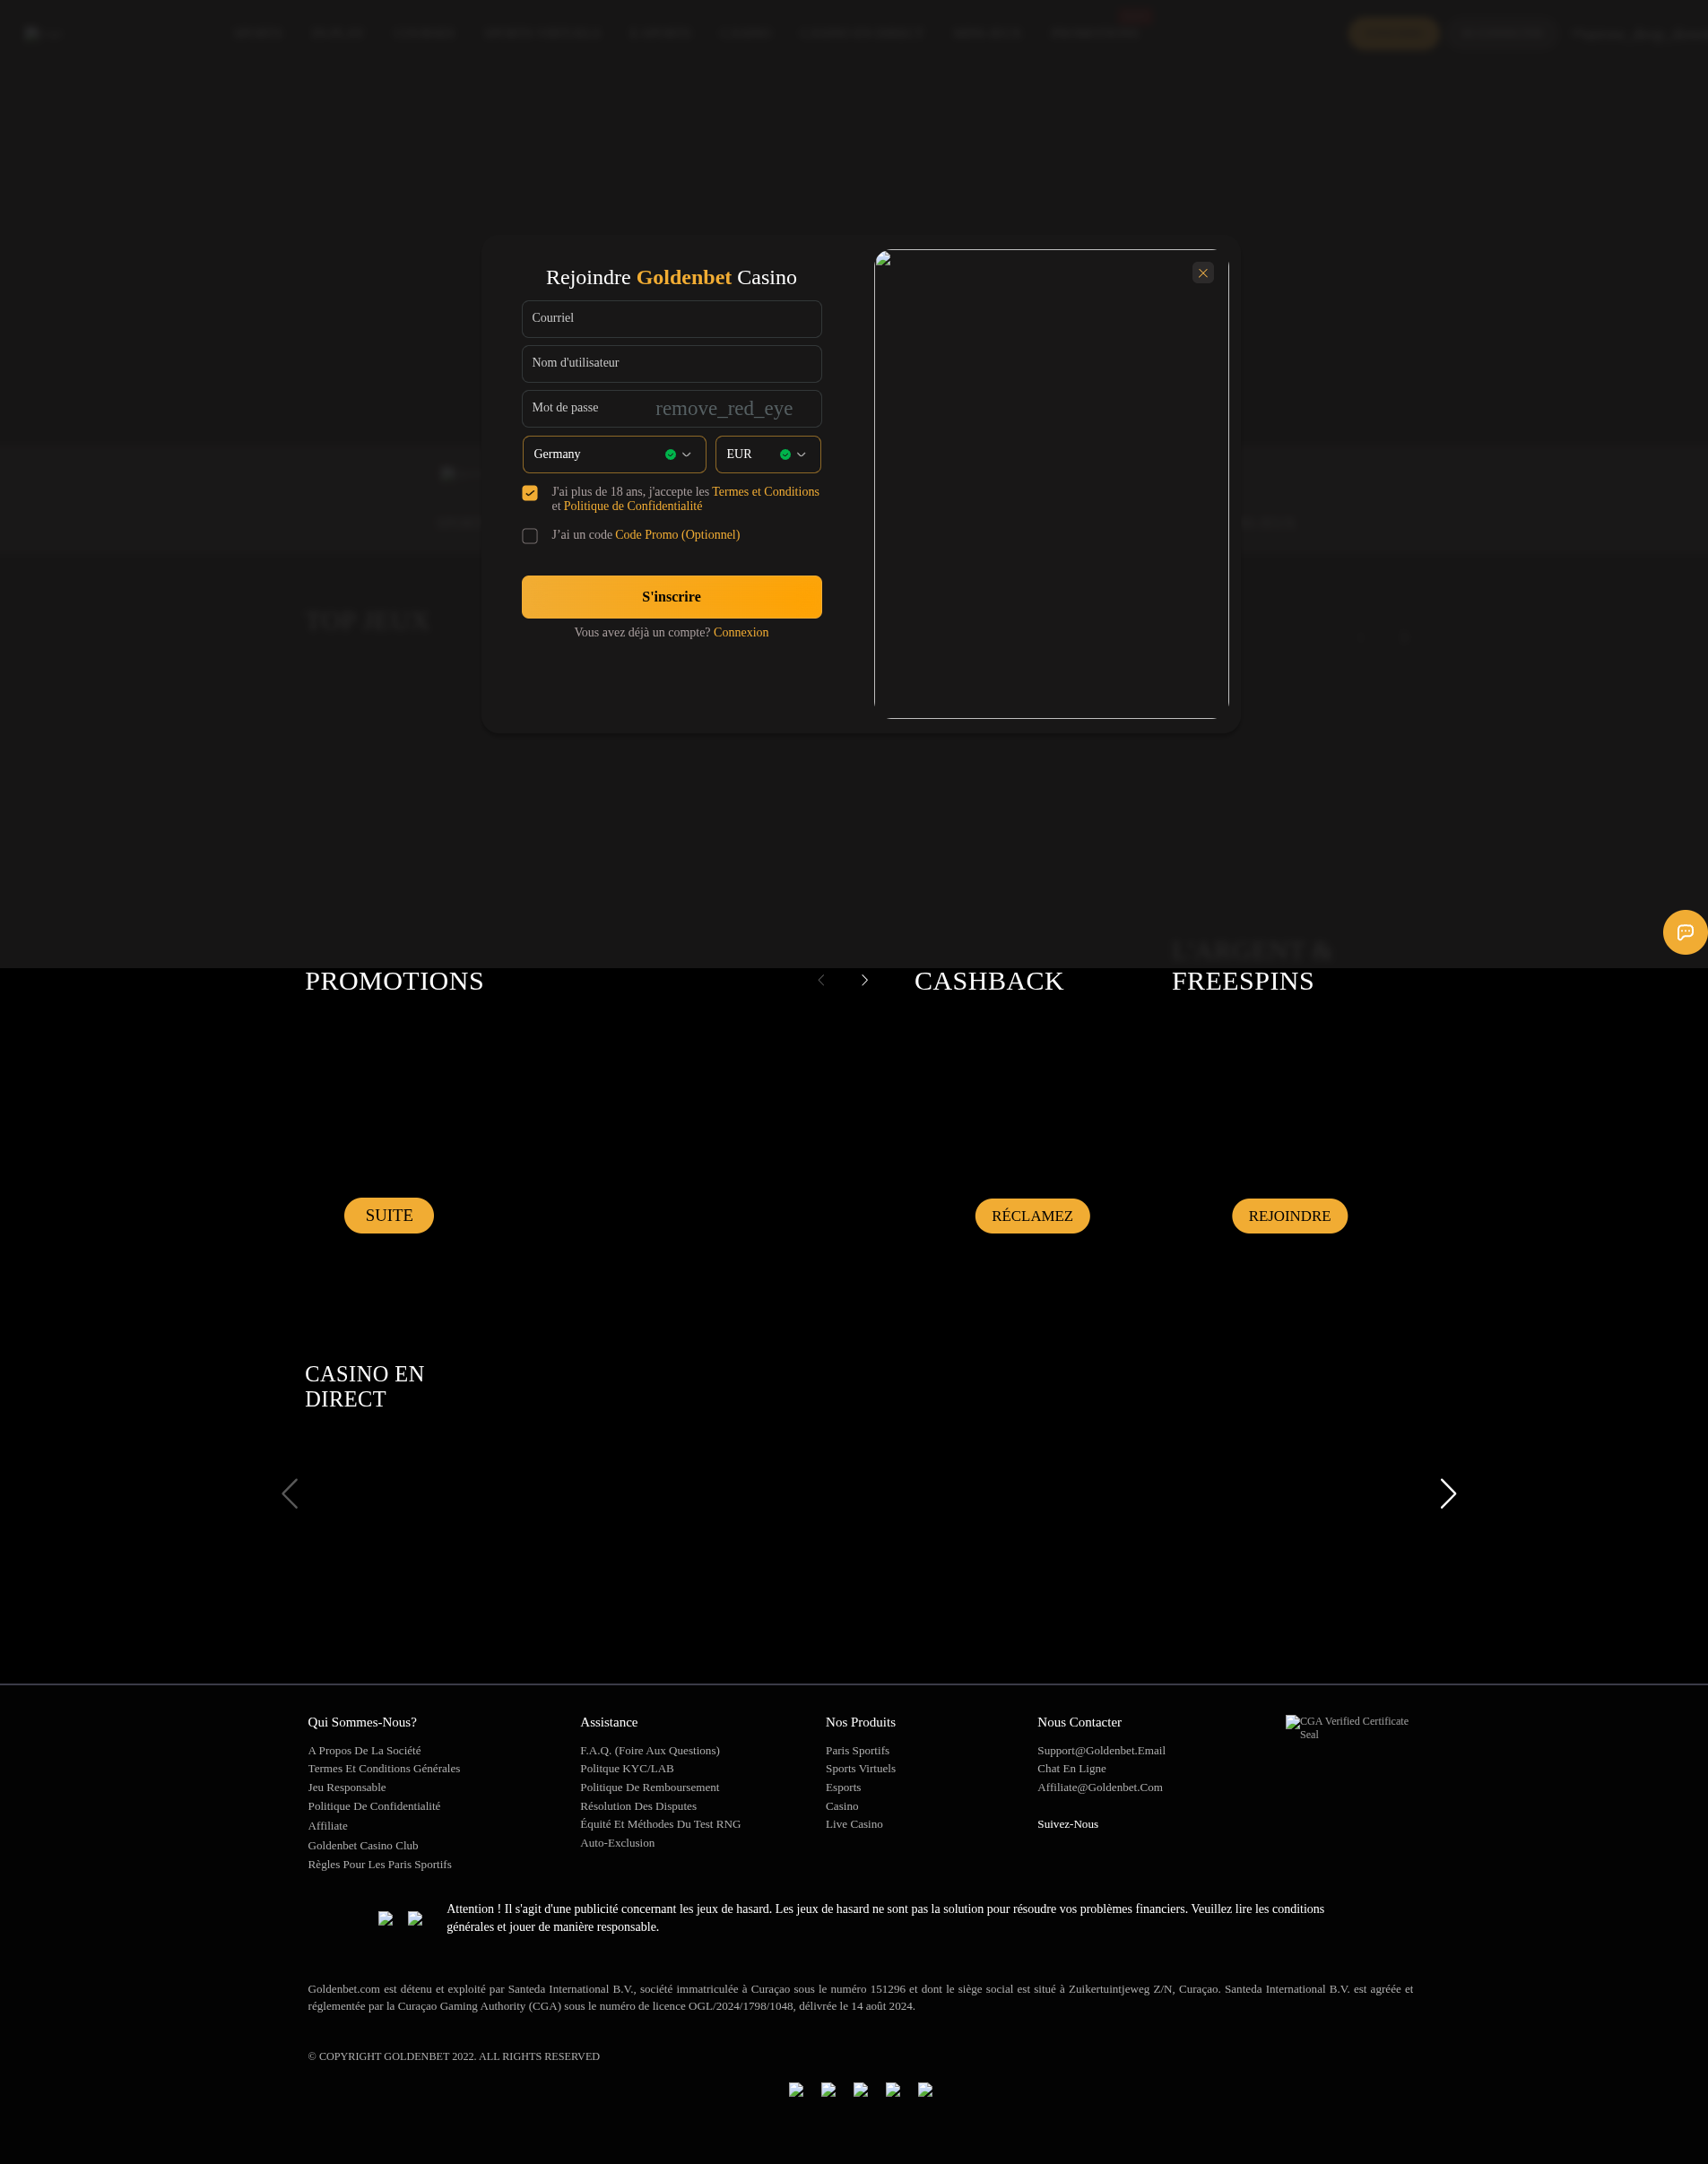Open Règles Pour Les Paris Sportifs

(x=380, y=1864)
